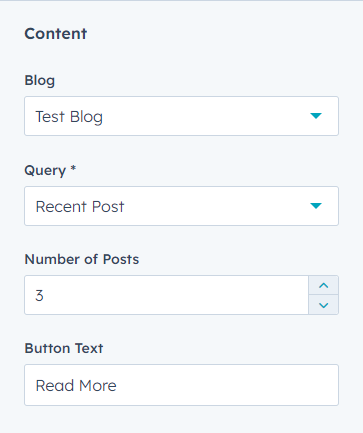Image resolution: width=363 pixels, height=433 pixels.
Task: Click the Query field label
Action: tap(45, 171)
